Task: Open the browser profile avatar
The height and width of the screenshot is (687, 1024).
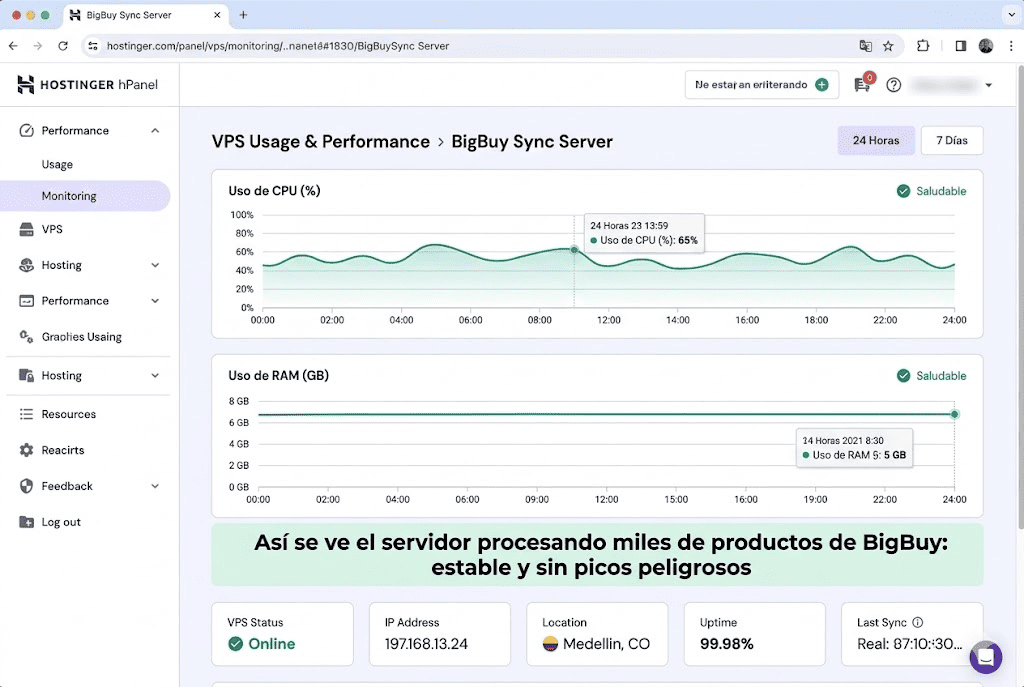Action: 986,46
